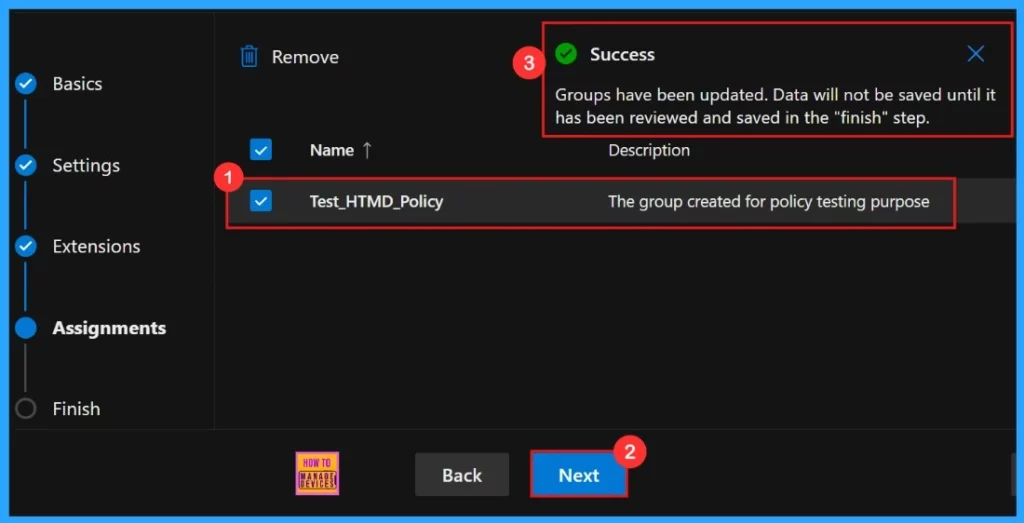Select the Test_HTMD_Policy group name

(x=376, y=202)
